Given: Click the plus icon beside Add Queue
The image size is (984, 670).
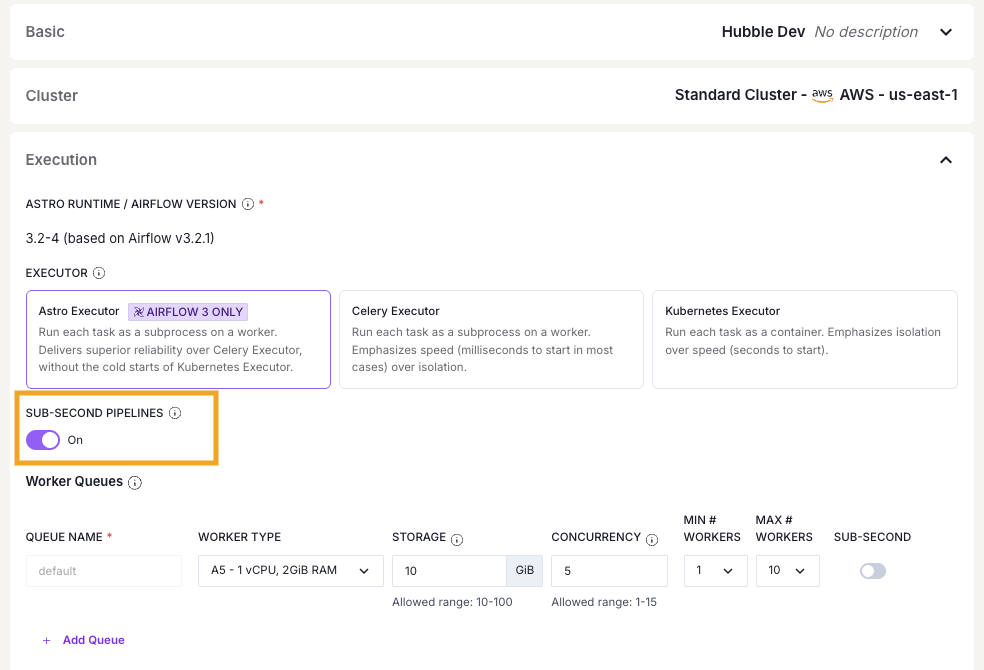Looking at the screenshot, I should (46, 641).
